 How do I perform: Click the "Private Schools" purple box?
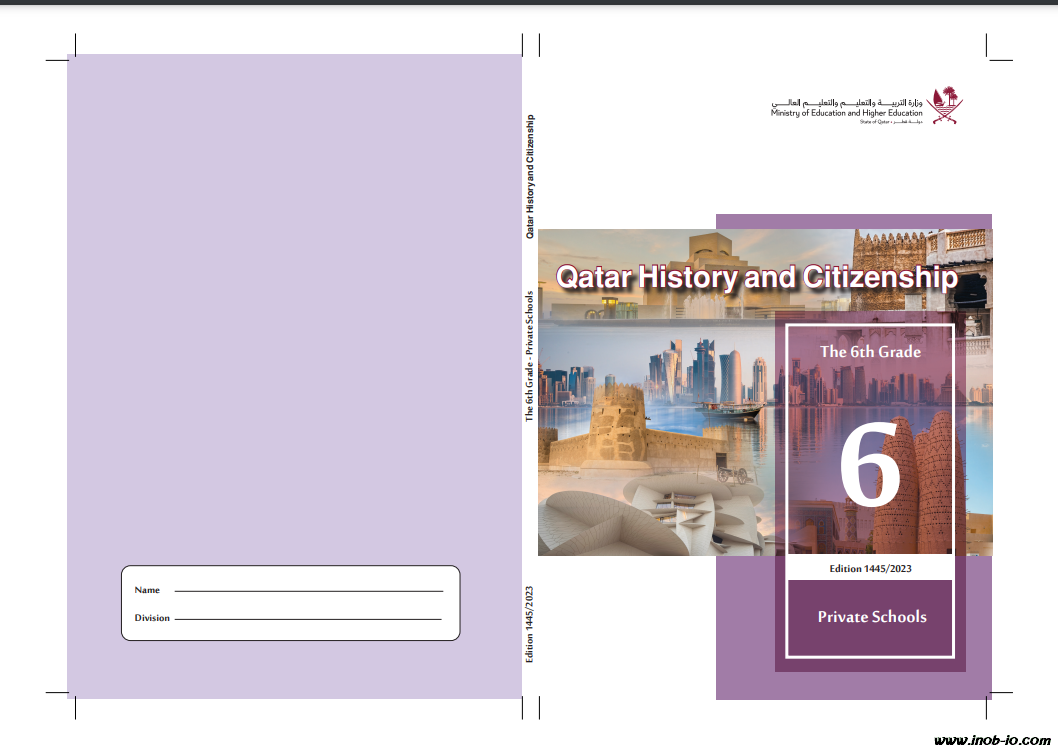coord(871,617)
